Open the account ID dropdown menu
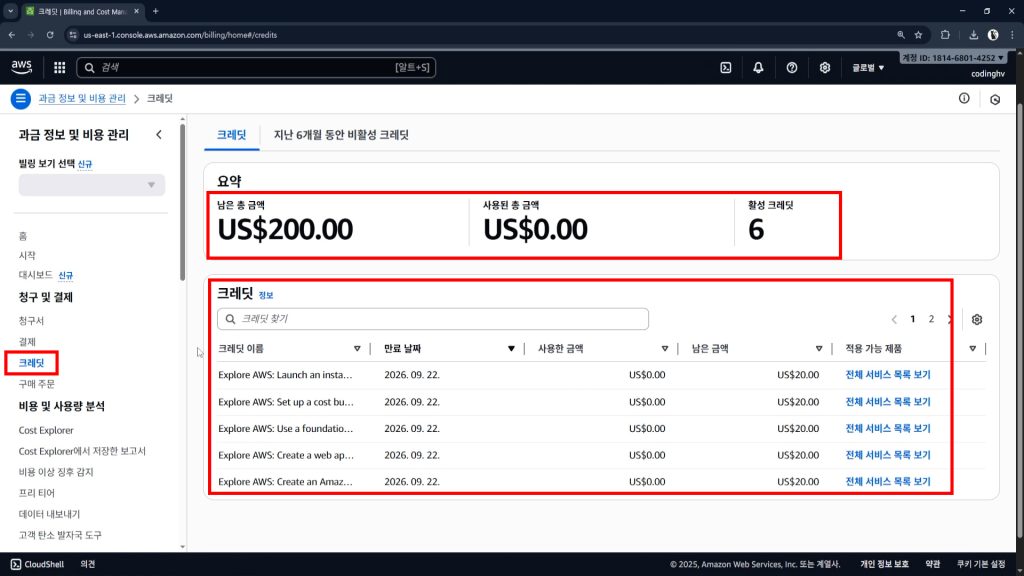 pos(953,58)
